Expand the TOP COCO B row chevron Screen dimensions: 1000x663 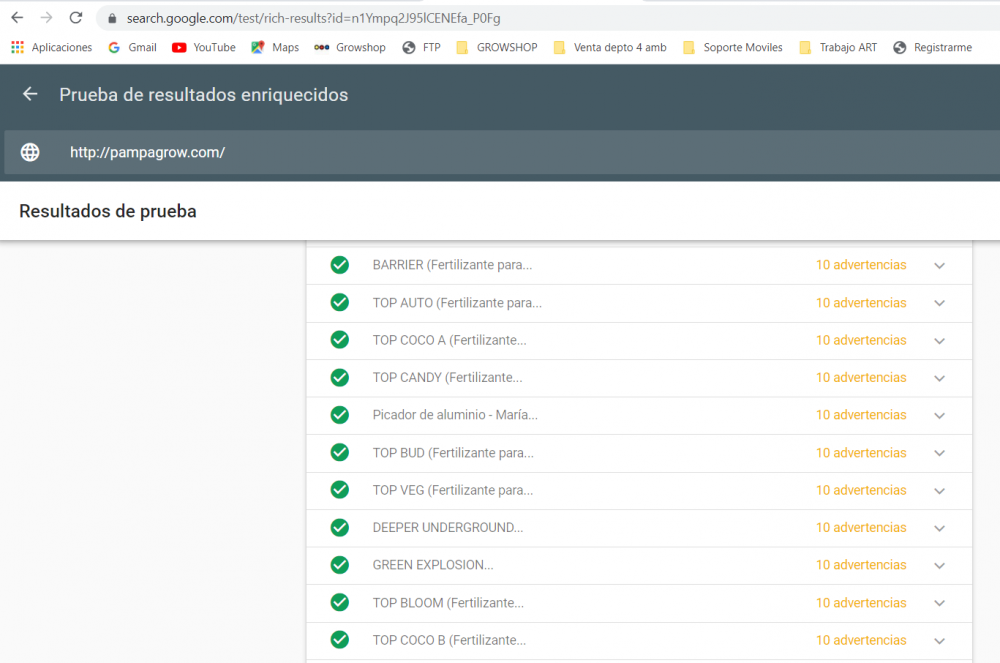pyautogui.click(x=939, y=641)
